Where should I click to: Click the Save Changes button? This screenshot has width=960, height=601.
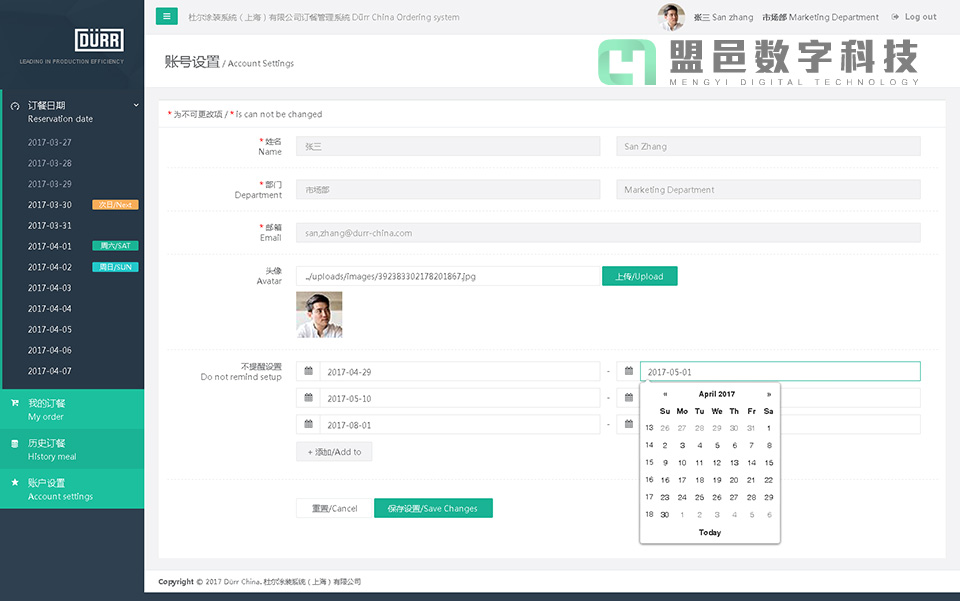click(x=433, y=508)
